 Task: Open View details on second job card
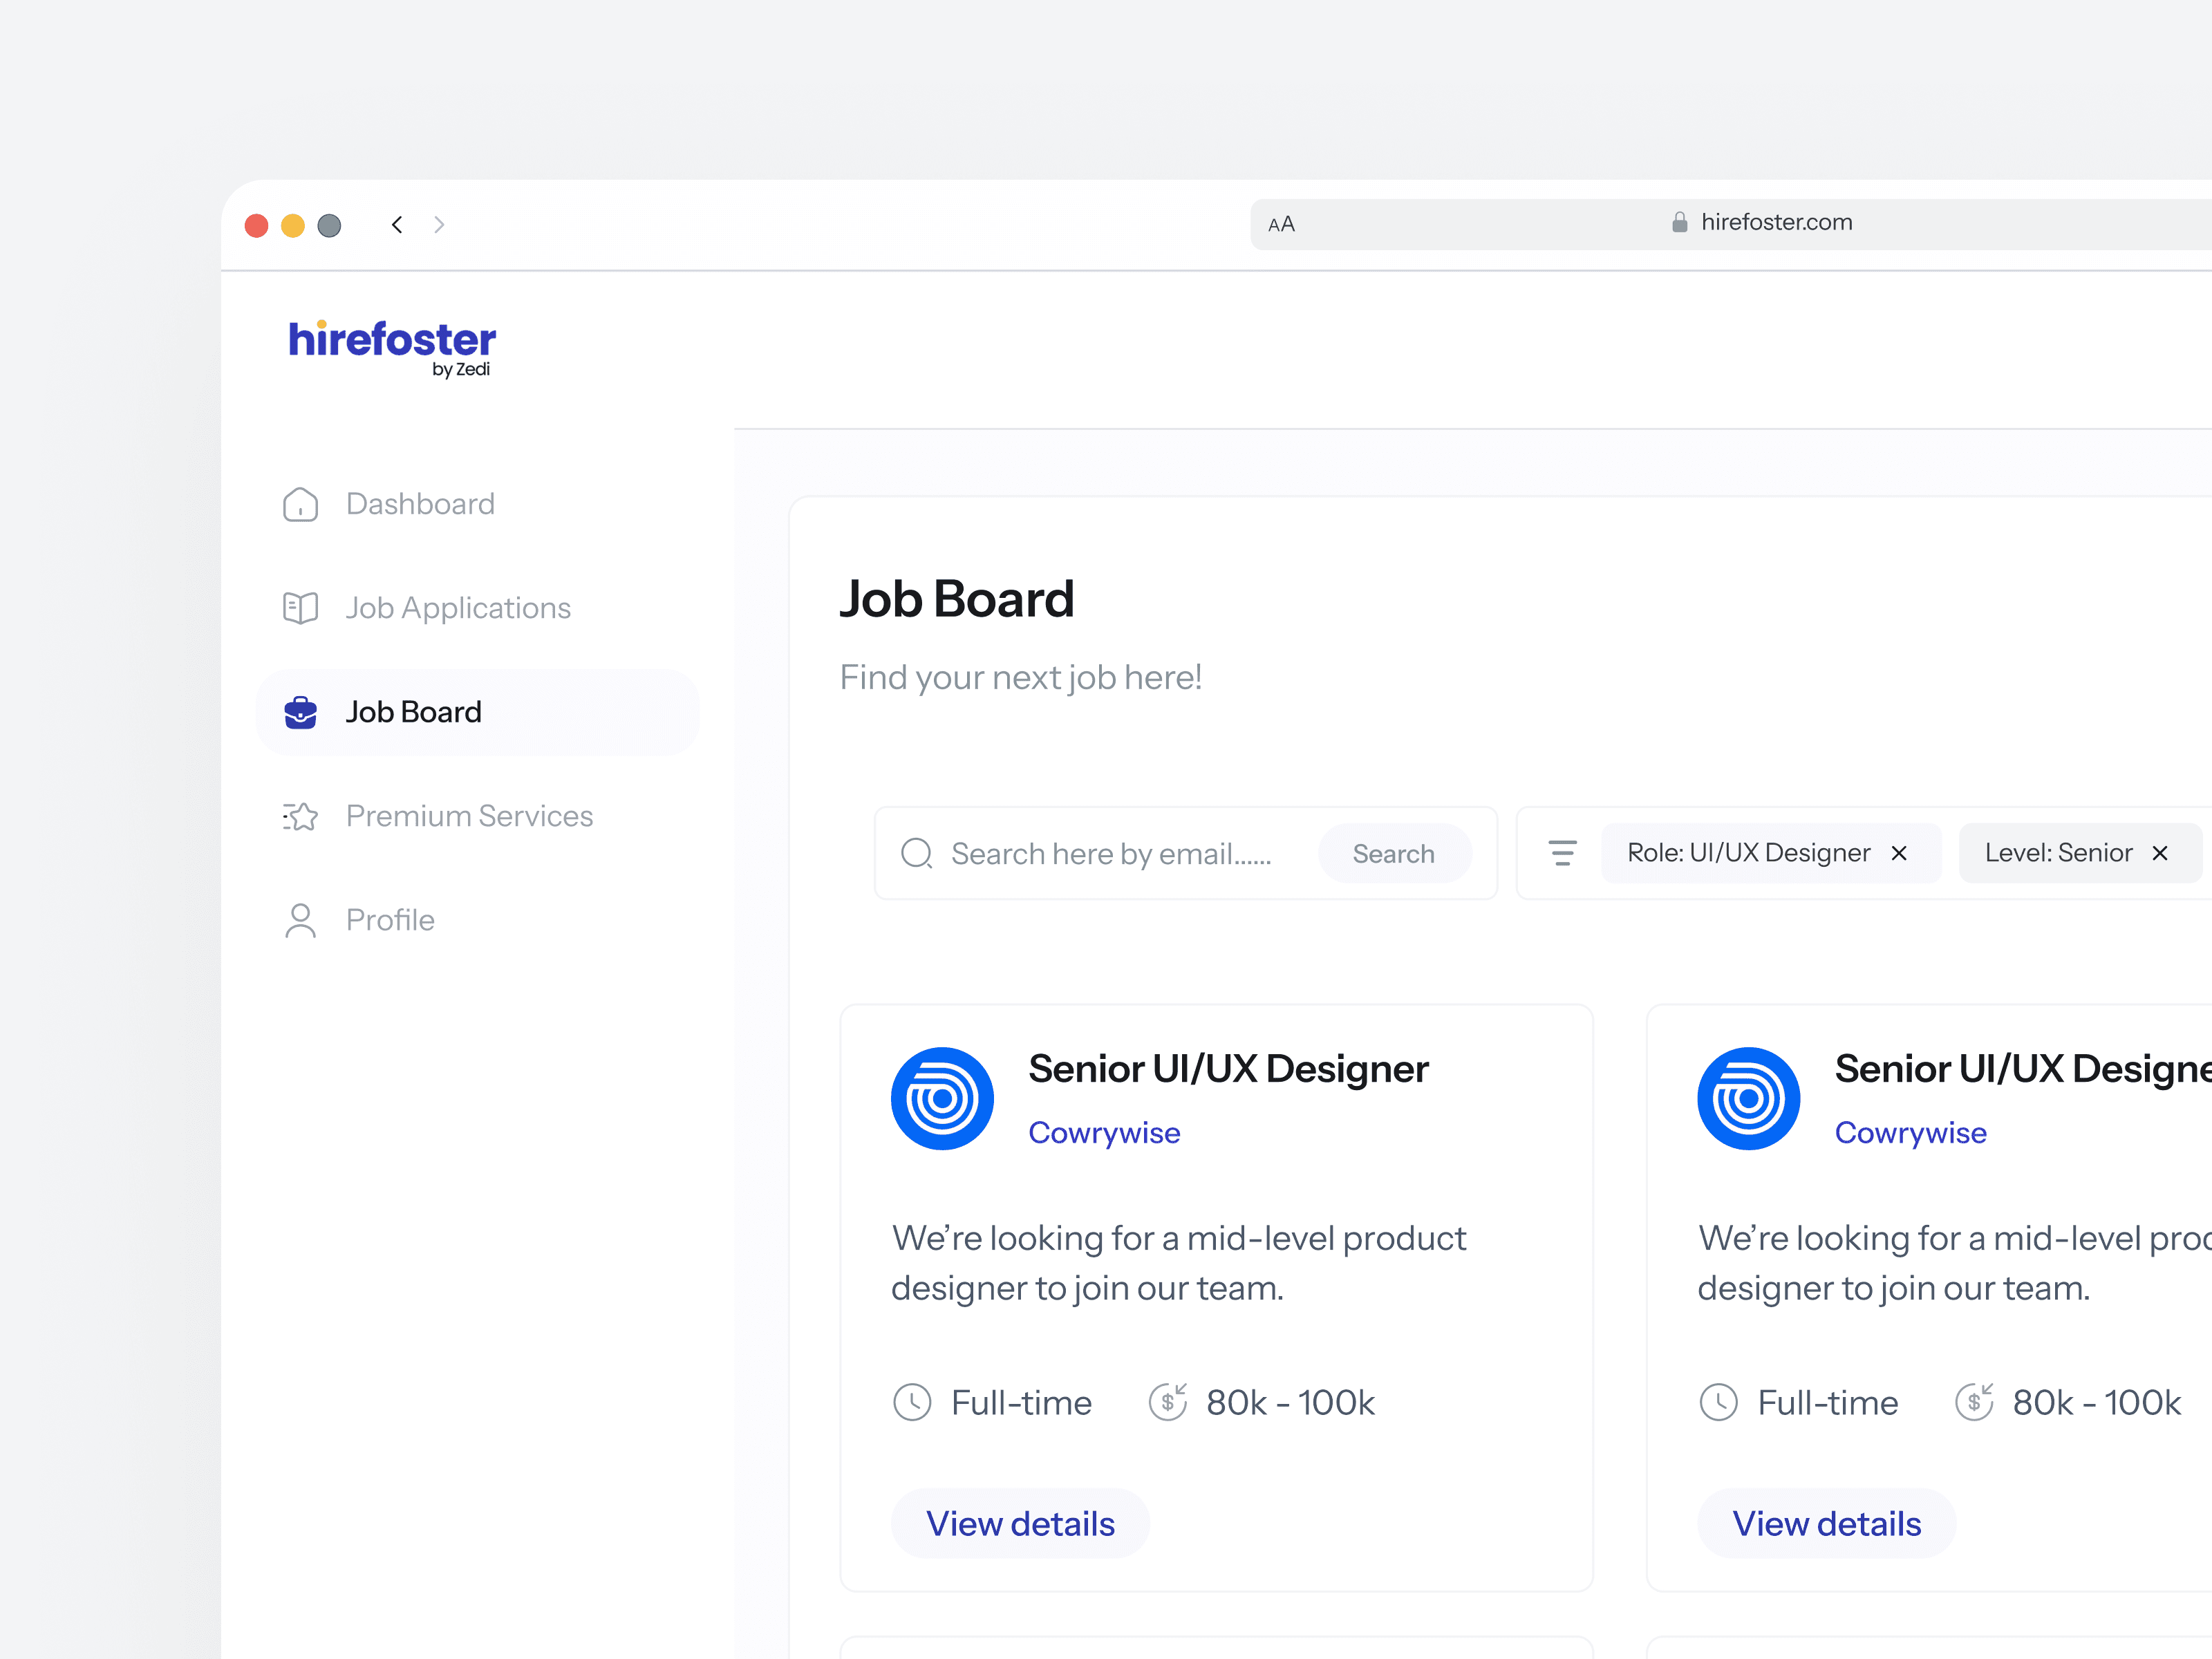(x=1826, y=1523)
